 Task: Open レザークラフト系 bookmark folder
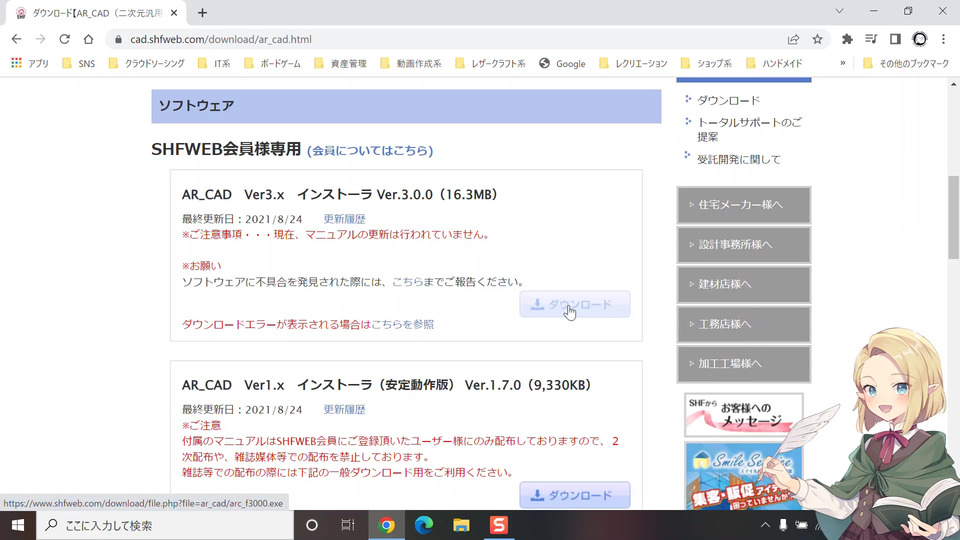pyautogui.click(x=490, y=63)
